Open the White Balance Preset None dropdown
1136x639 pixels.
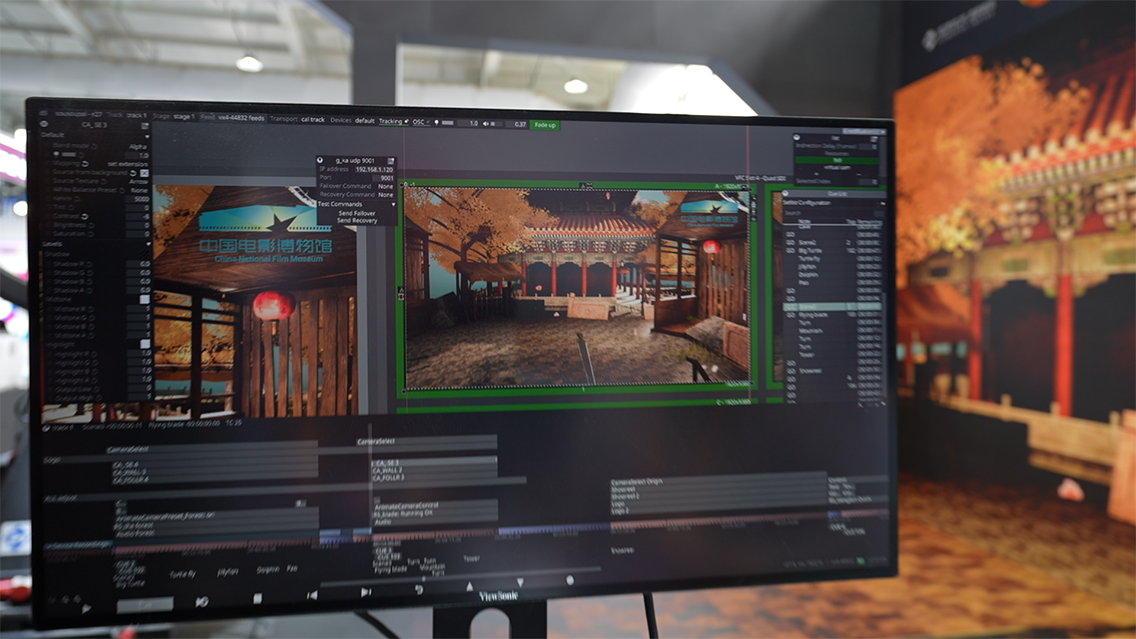(139, 191)
